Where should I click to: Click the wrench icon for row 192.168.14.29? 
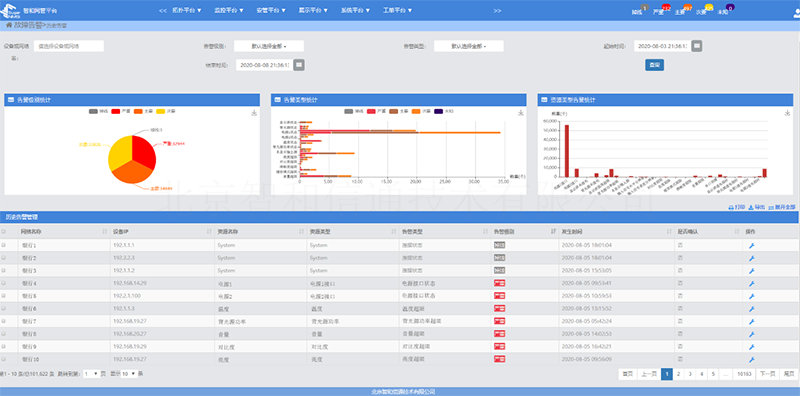pyautogui.click(x=751, y=284)
